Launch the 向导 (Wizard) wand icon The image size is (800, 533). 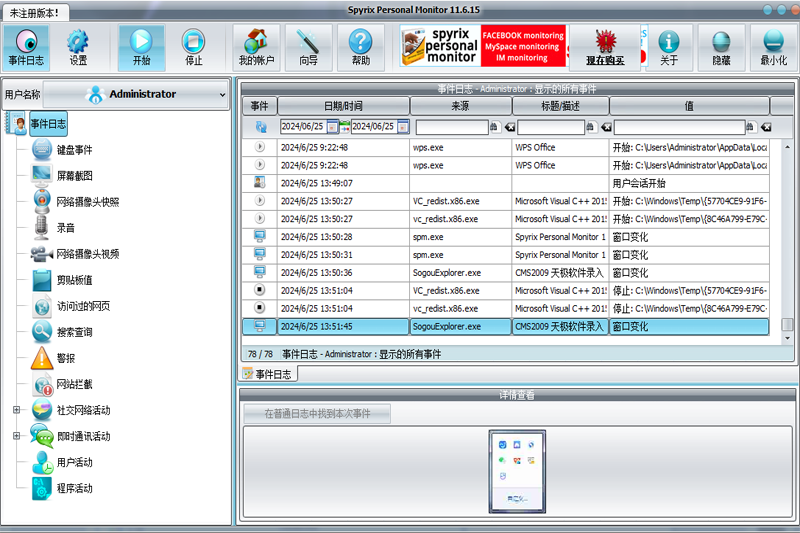308,47
